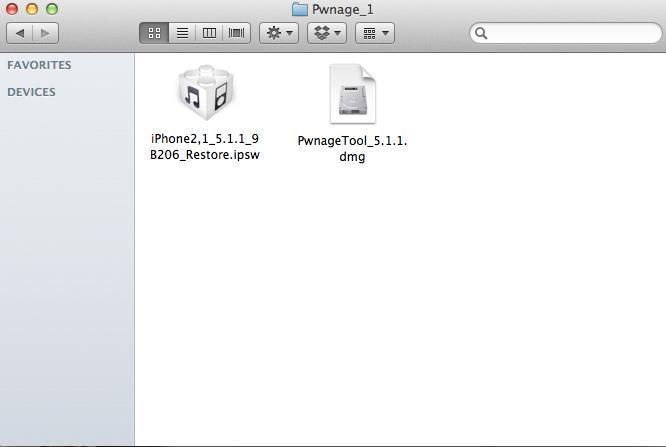Open the Dropbox toolbar menu
666x447 pixels.
[x=327, y=33]
